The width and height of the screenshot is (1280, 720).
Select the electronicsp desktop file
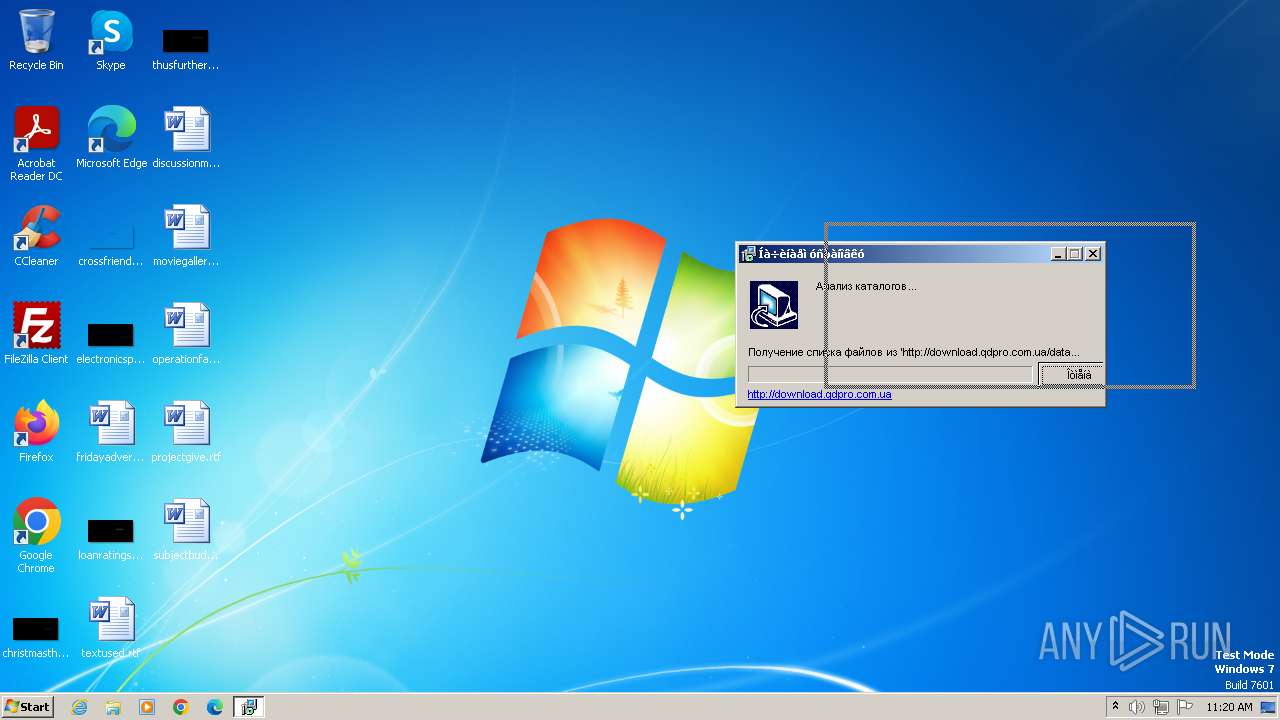click(111, 340)
